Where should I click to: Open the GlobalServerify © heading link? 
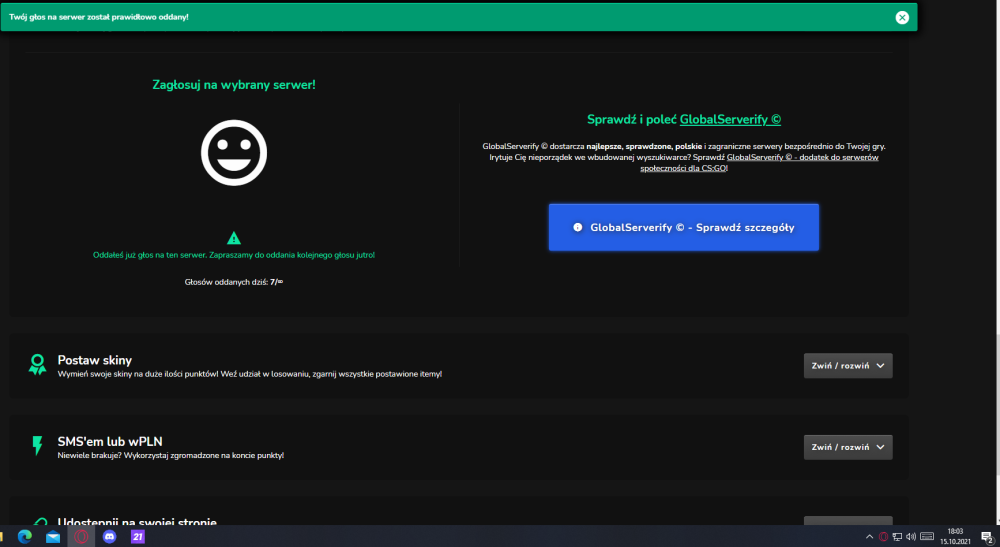point(730,119)
